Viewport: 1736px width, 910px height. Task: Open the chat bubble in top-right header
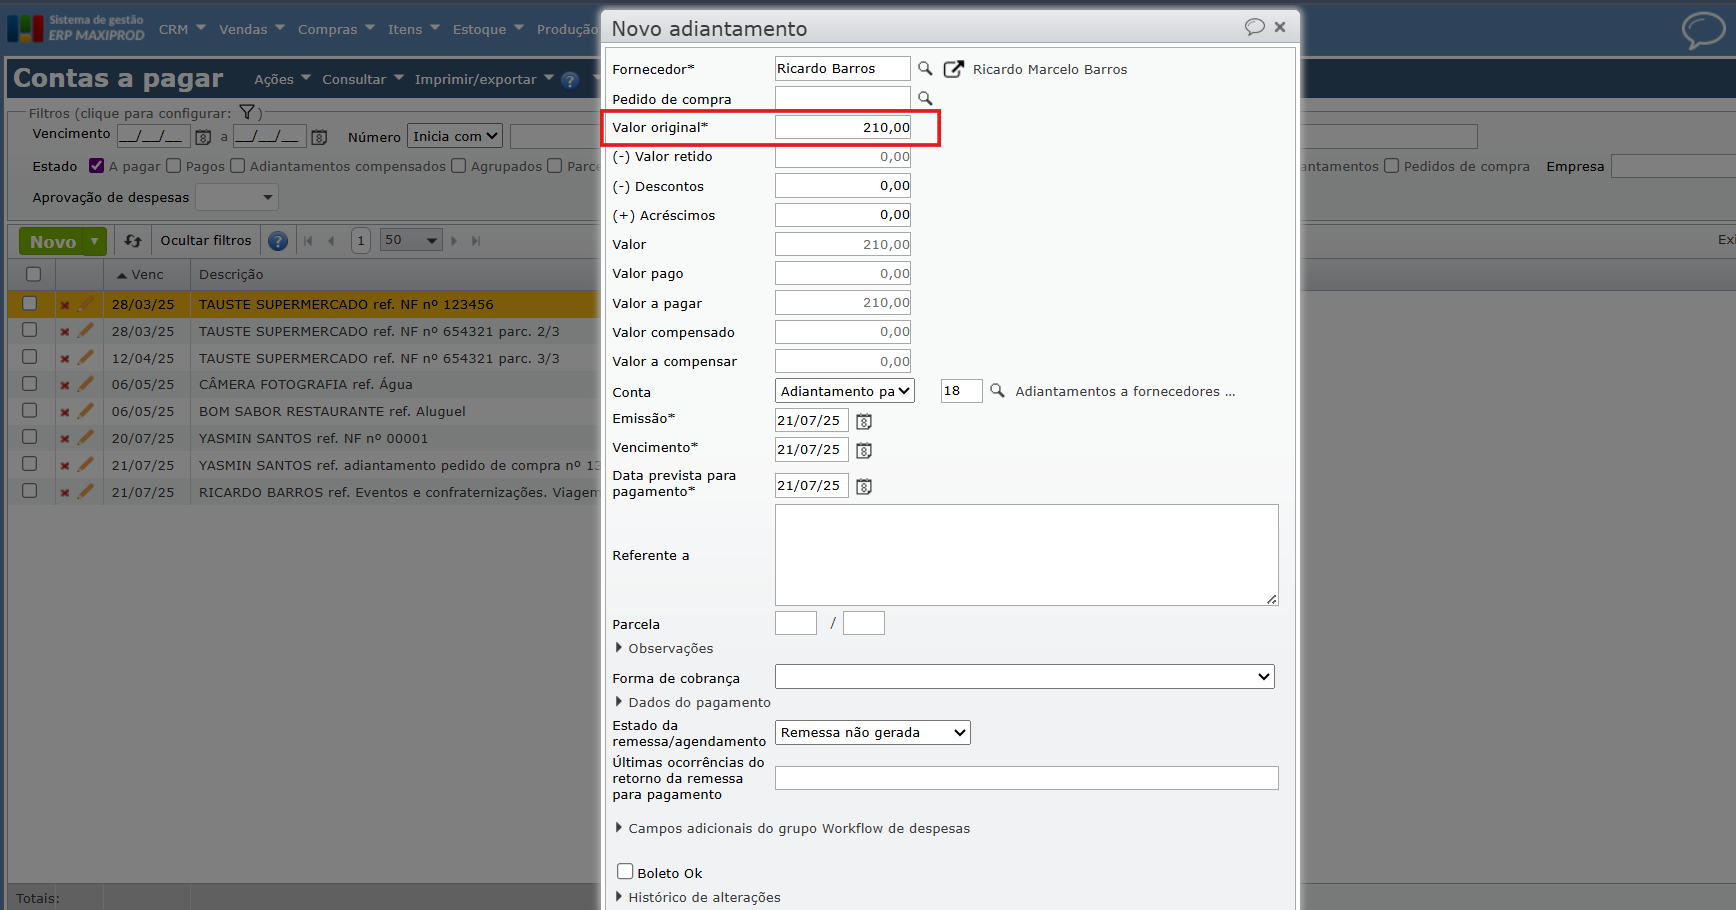[1703, 30]
